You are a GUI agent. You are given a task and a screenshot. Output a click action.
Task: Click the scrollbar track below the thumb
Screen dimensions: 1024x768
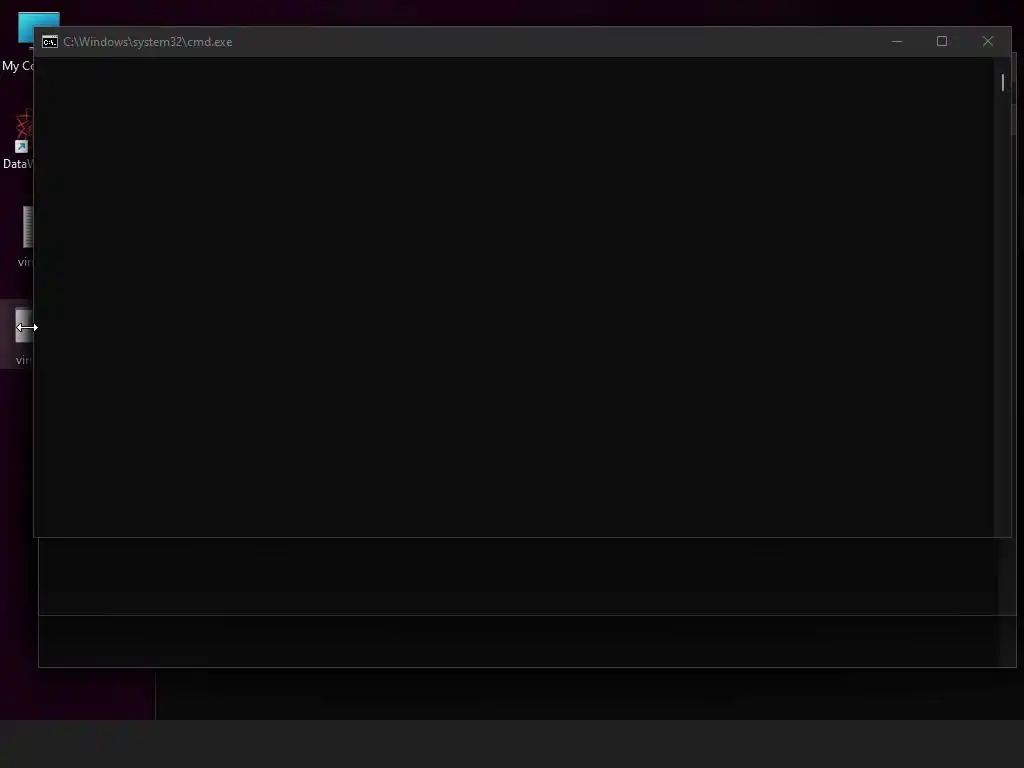tap(1002, 313)
